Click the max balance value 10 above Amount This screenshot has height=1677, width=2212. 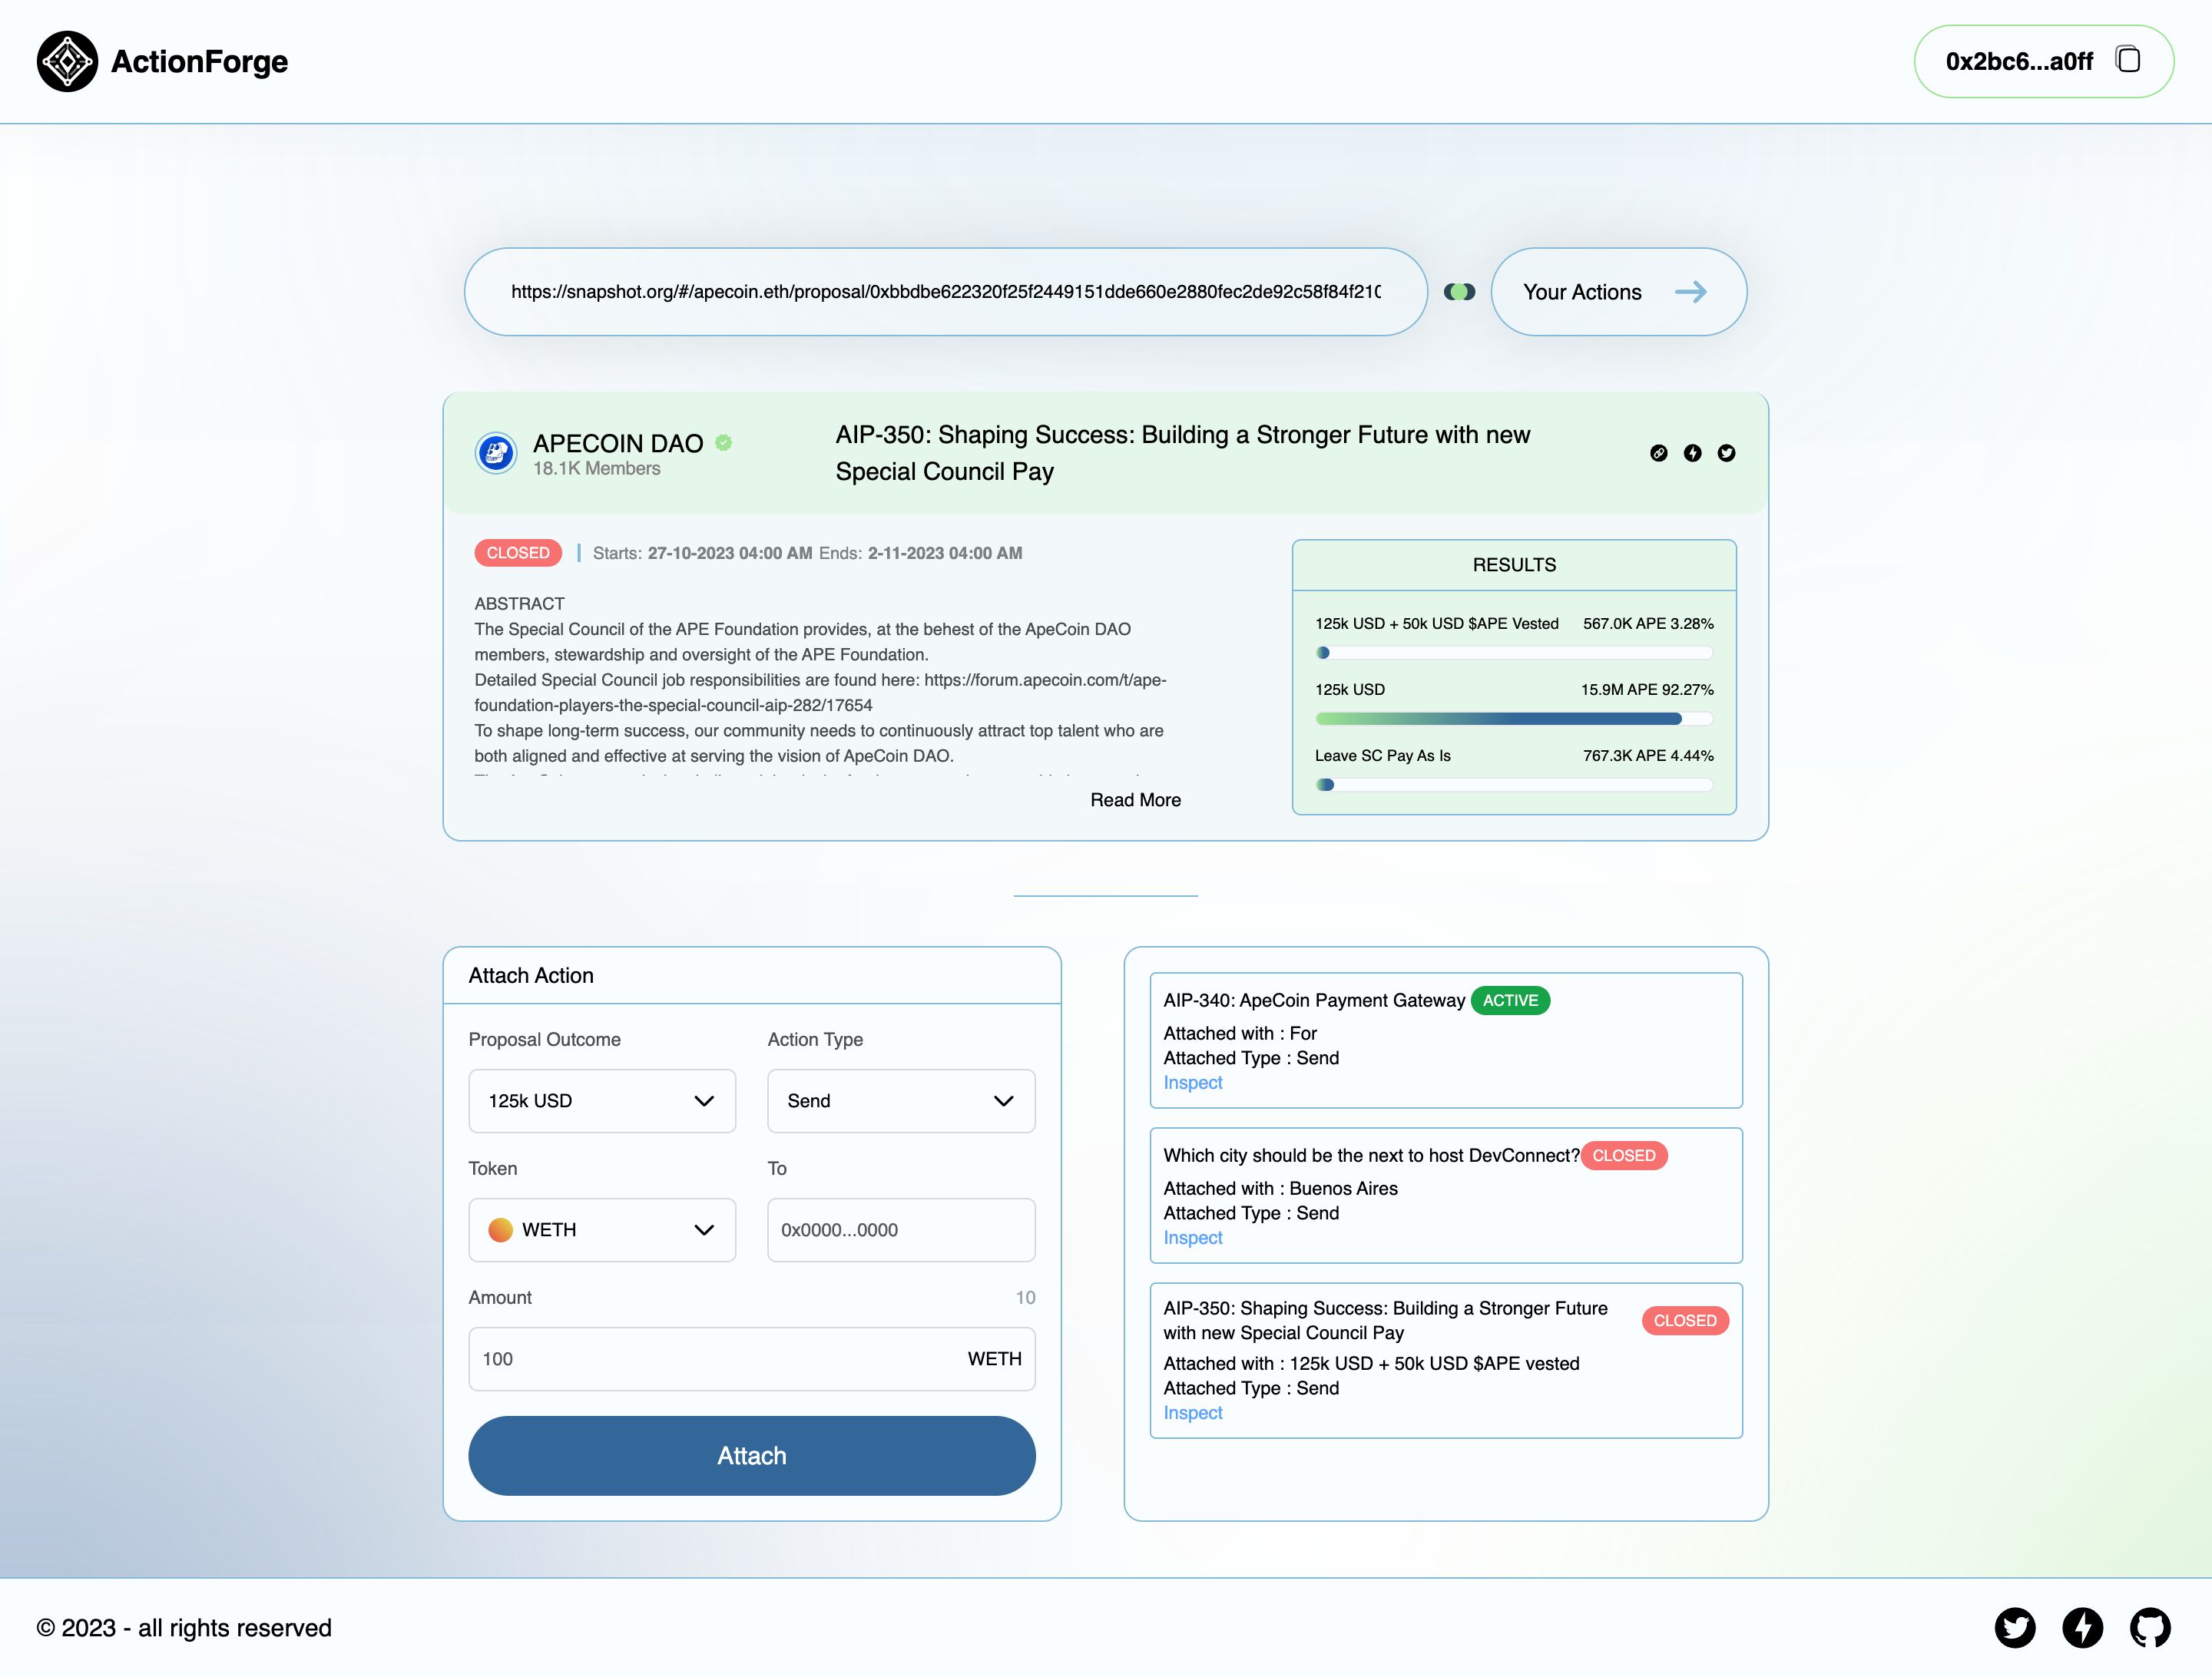coord(1025,1298)
